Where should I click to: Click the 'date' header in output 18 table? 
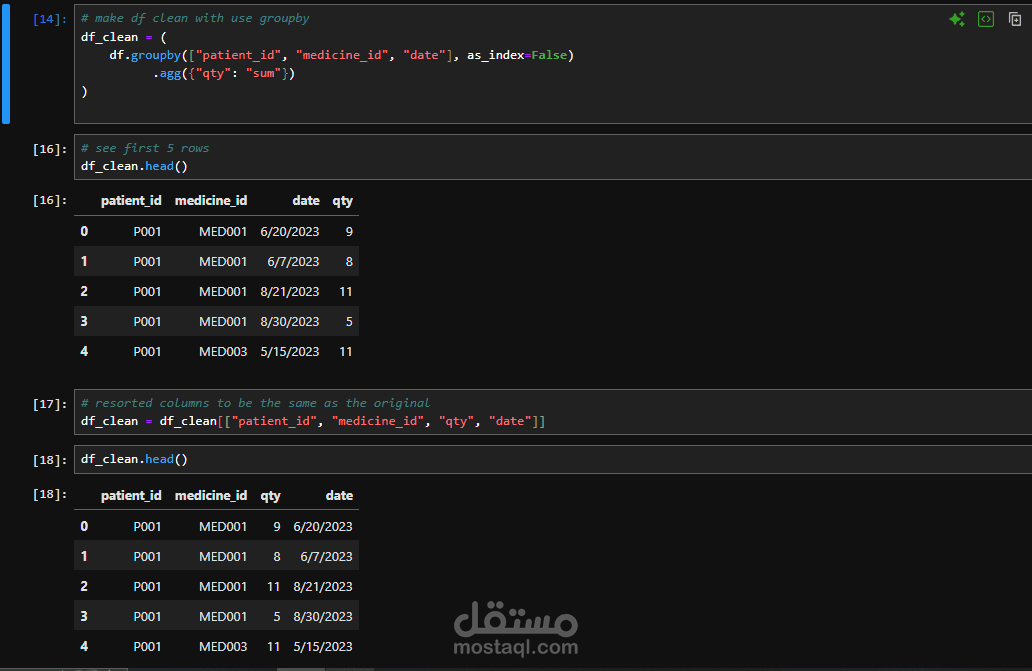[x=340, y=495]
